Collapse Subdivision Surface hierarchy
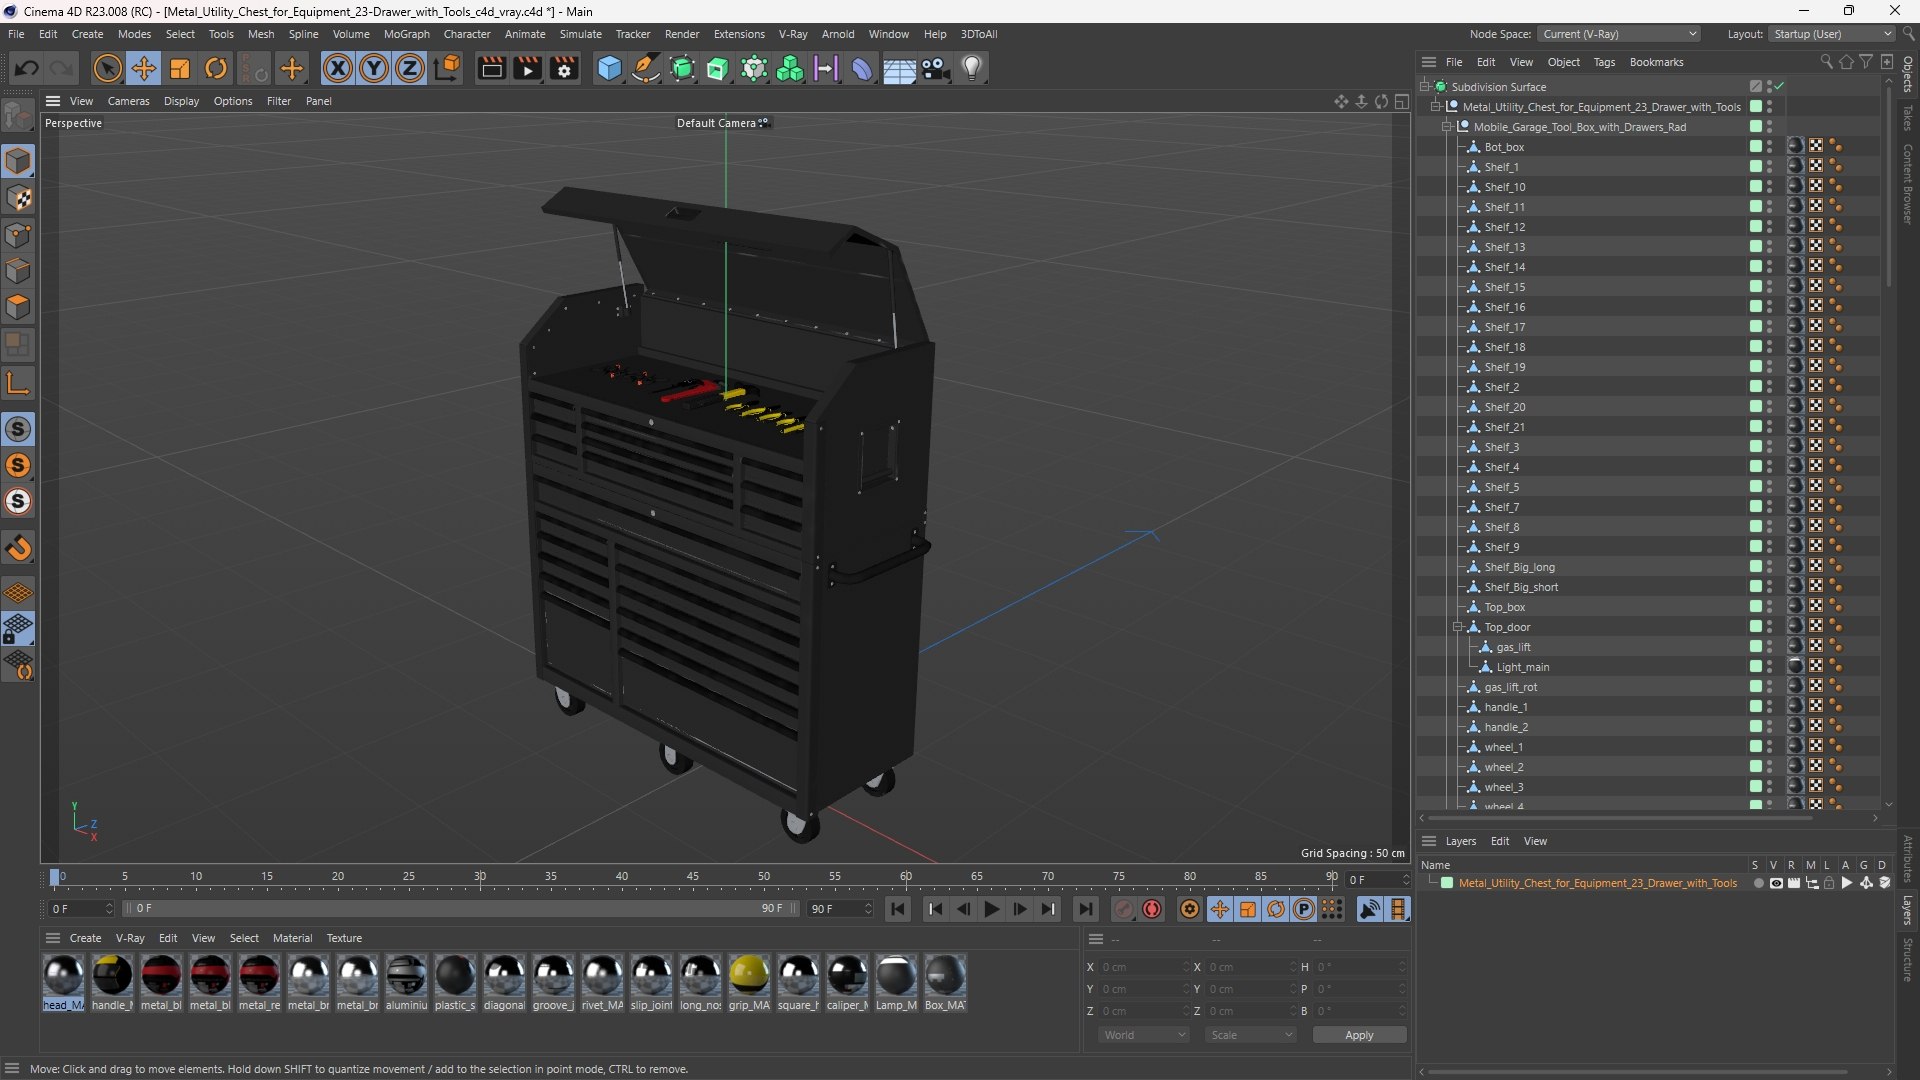This screenshot has width=1920, height=1080. tap(1424, 87)
